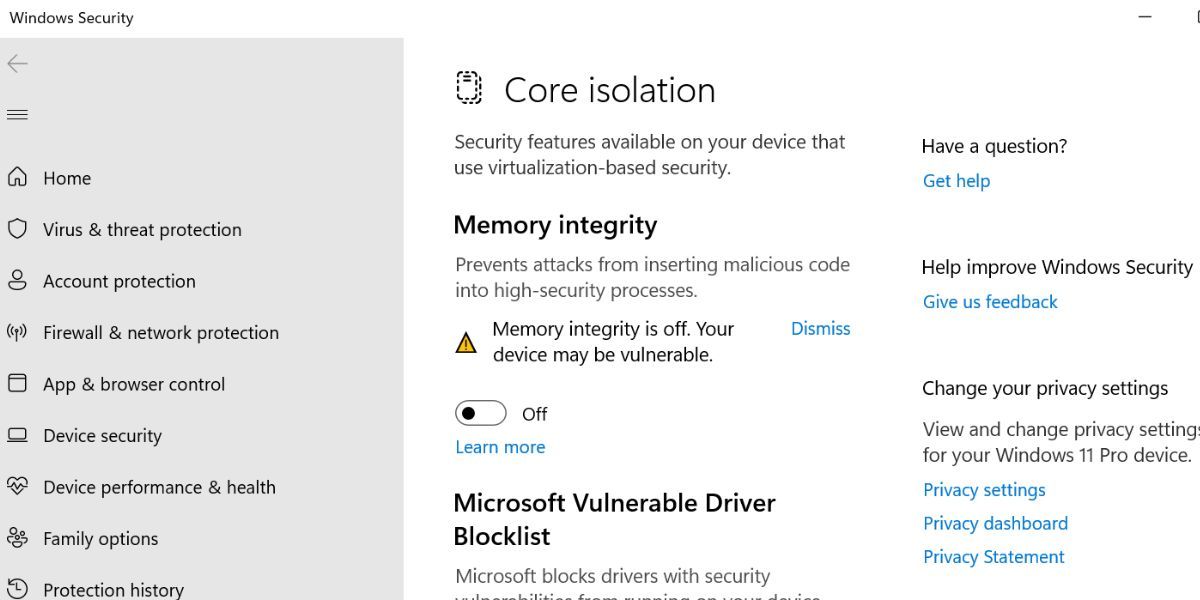
Task: Open the Privacy dashboard link
Action: [x=995, y=523]
